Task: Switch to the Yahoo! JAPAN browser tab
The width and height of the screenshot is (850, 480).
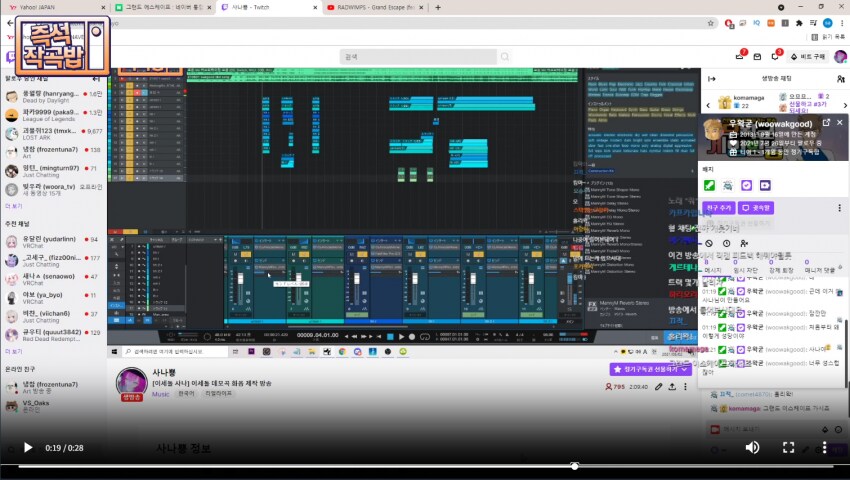Action: pyautogui.click(x=54, y=8)
